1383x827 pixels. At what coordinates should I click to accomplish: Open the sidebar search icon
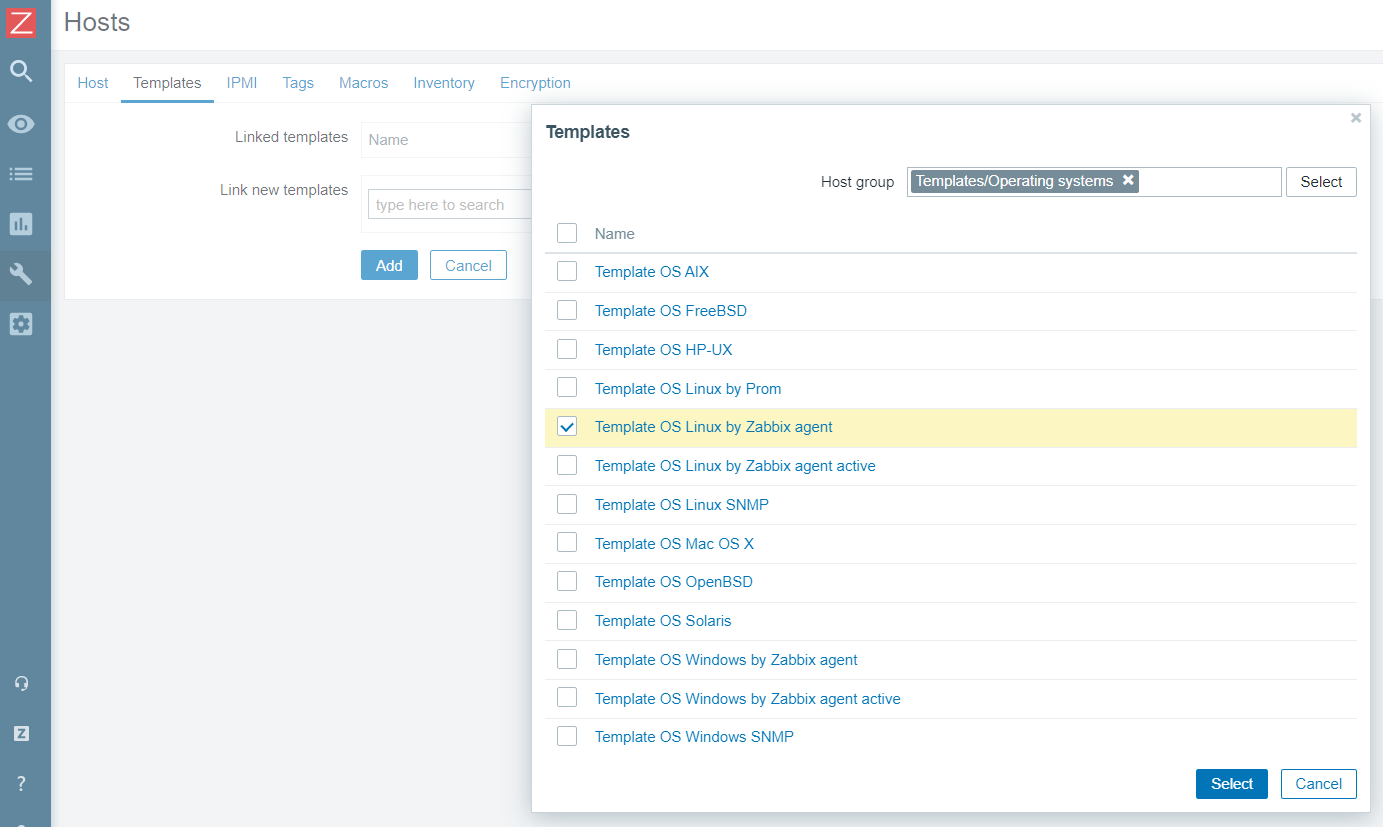(x=21, y=71)
